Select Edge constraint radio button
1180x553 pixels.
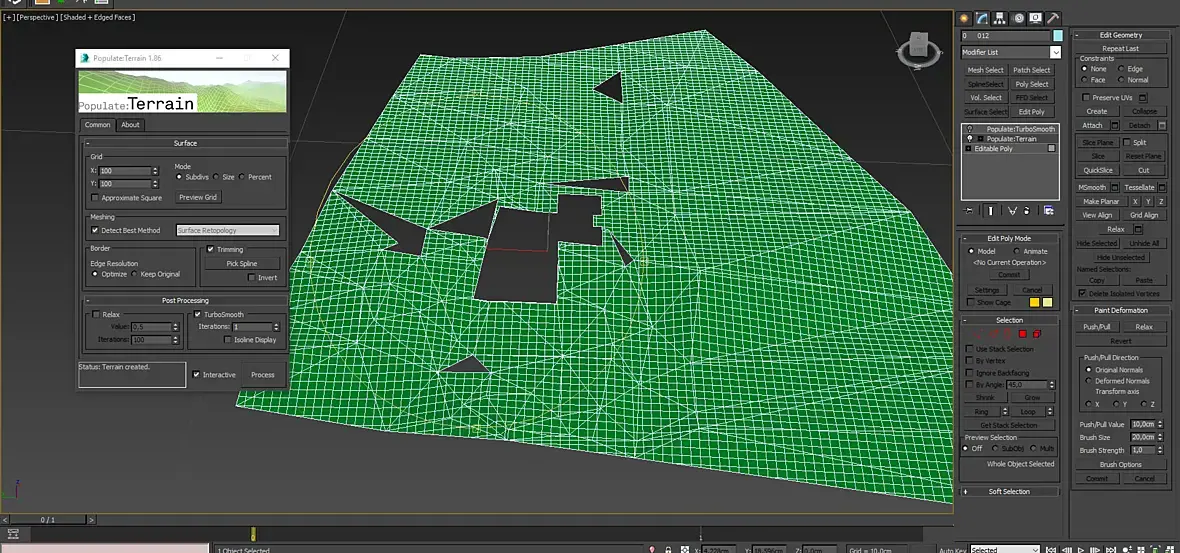1121,68
